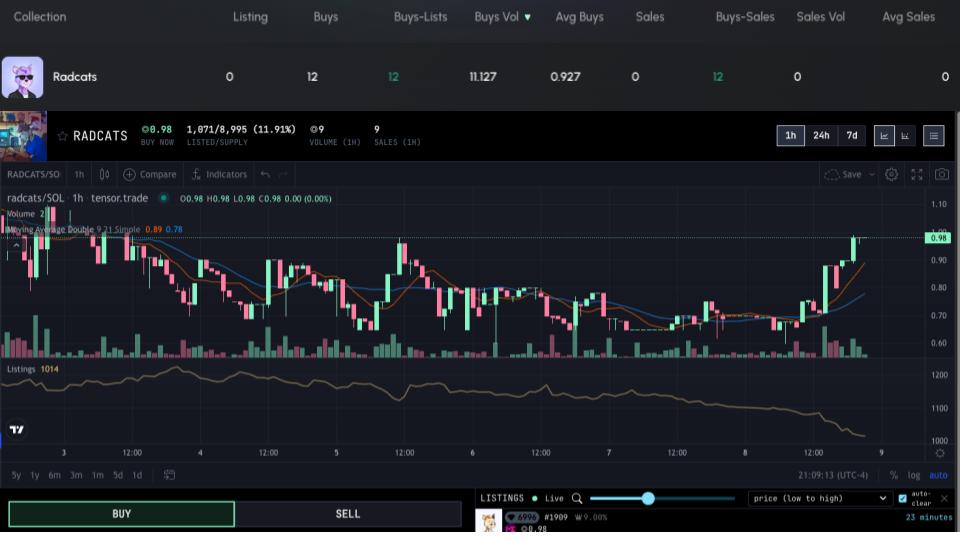
Task: Collapse the indicator legend chevron
Action: [16, 245]
